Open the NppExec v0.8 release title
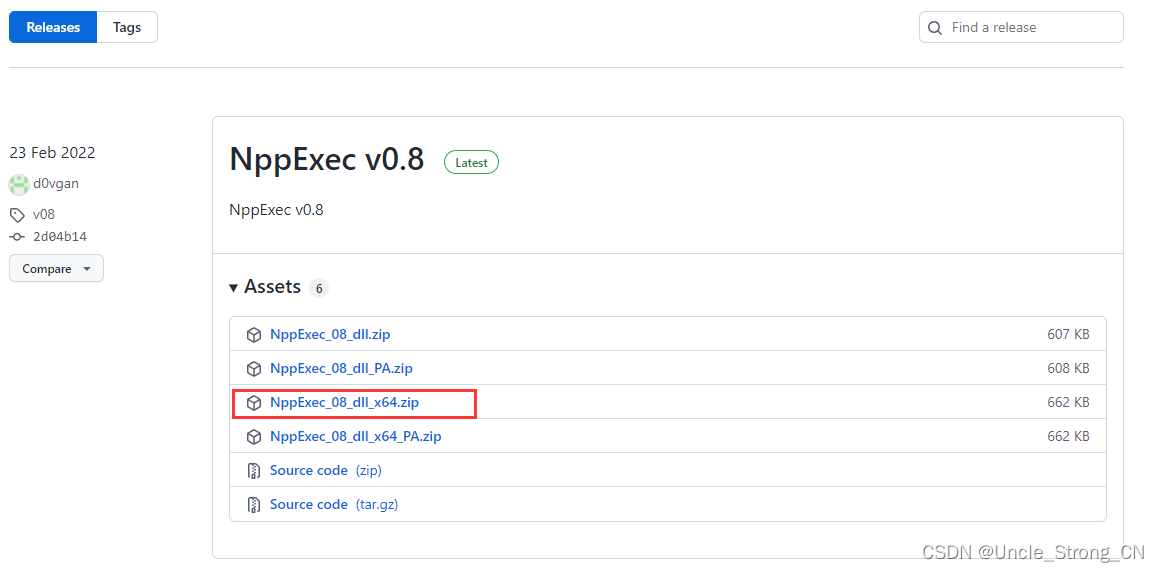The image size is (1159, 572). click(327, 159)
